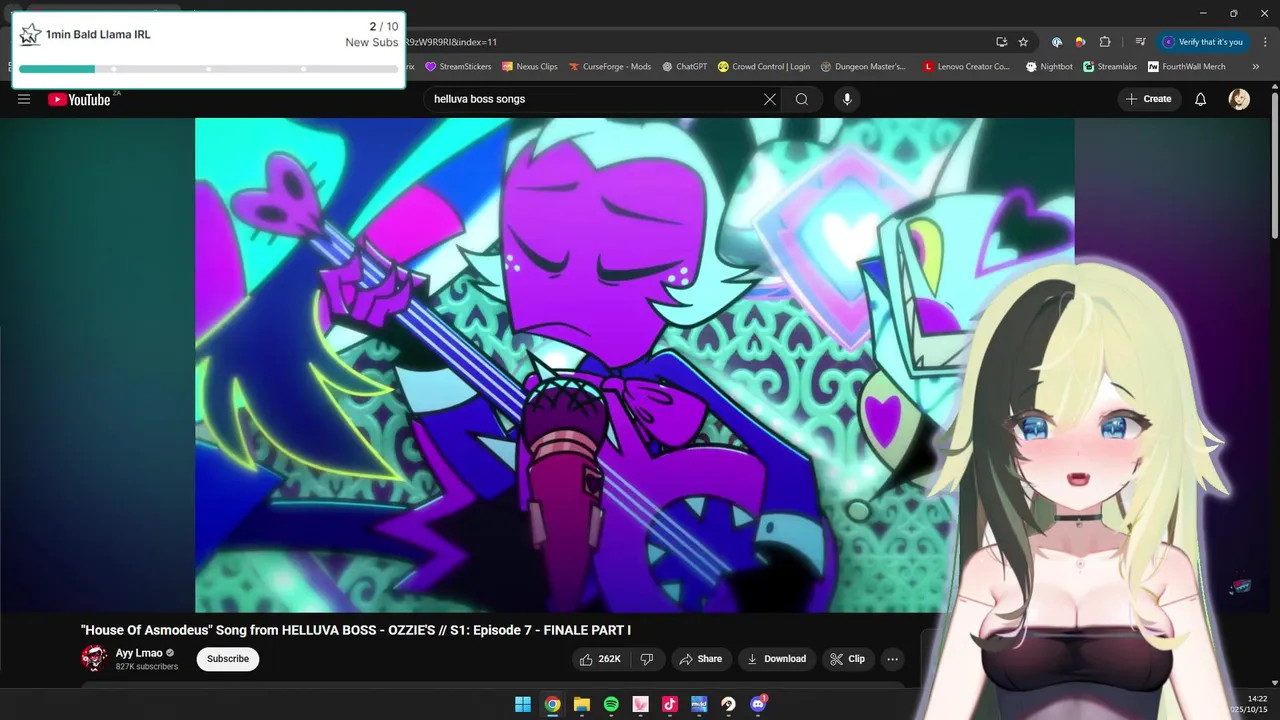Open the install/cast icon in address bar
This screenshot has width=1280, height=720.
(x=1001, y=42)
